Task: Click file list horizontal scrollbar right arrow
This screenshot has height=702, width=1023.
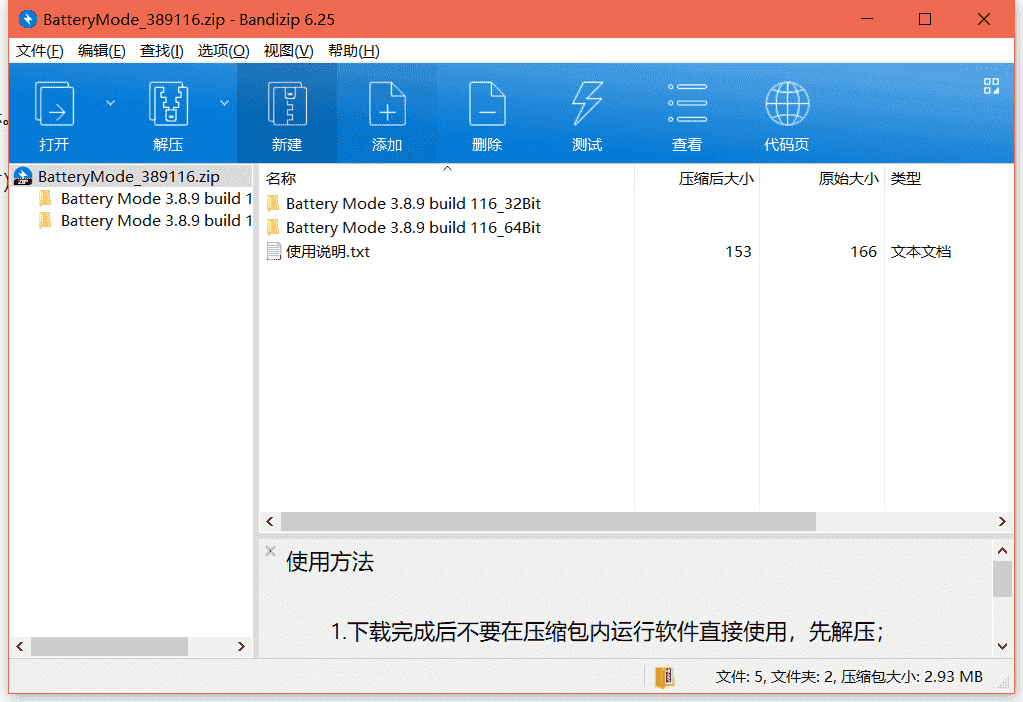Action: tap(1002, 521)
